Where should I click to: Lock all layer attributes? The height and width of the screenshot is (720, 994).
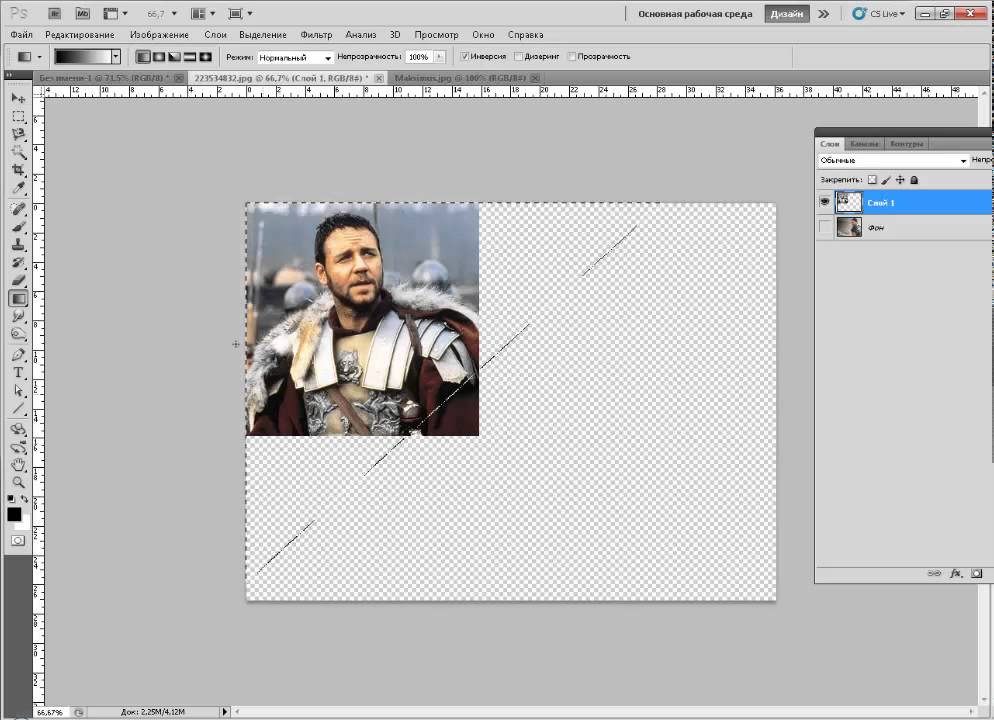(914, 180)
